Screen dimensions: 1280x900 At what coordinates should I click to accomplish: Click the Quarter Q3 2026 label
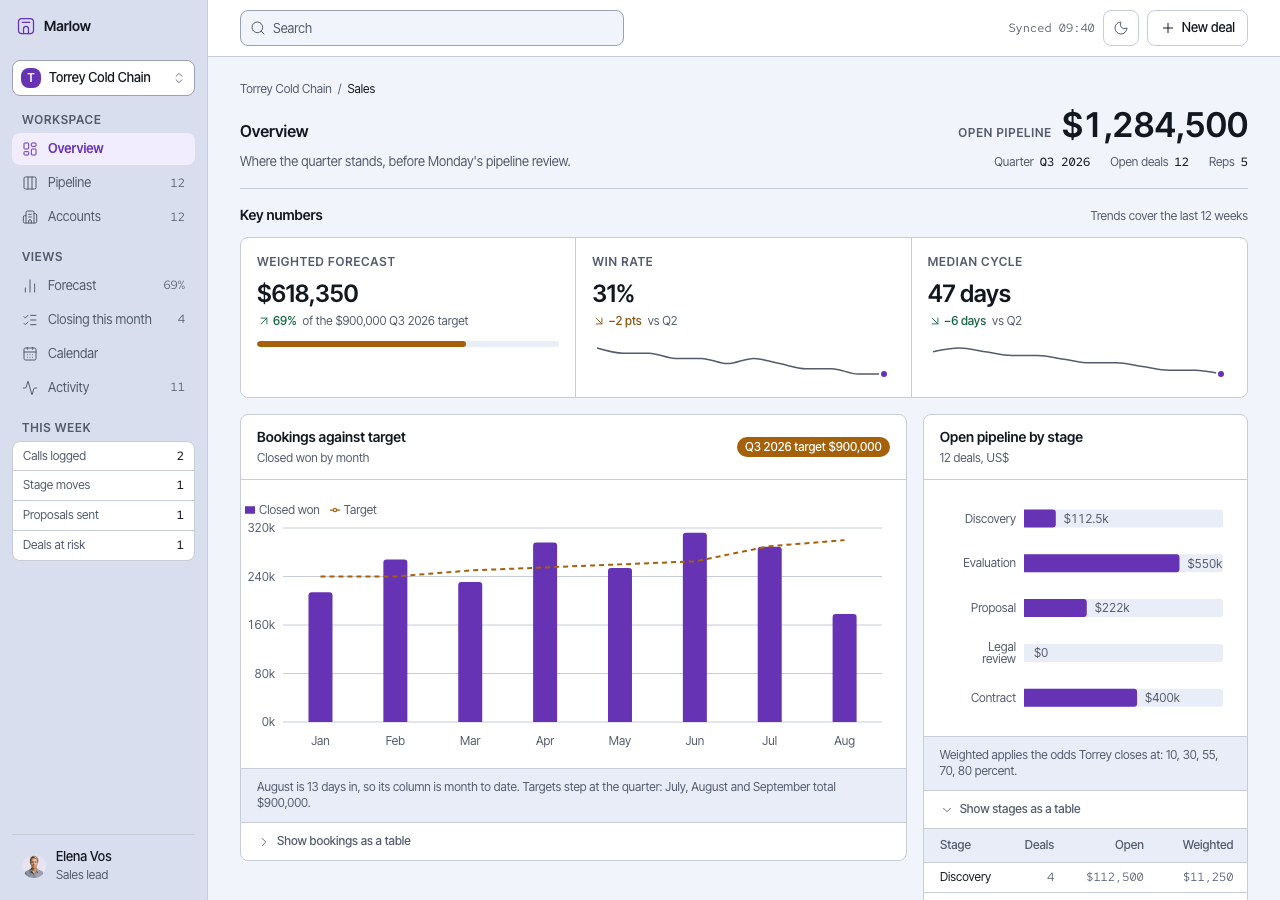[1042, 162]
